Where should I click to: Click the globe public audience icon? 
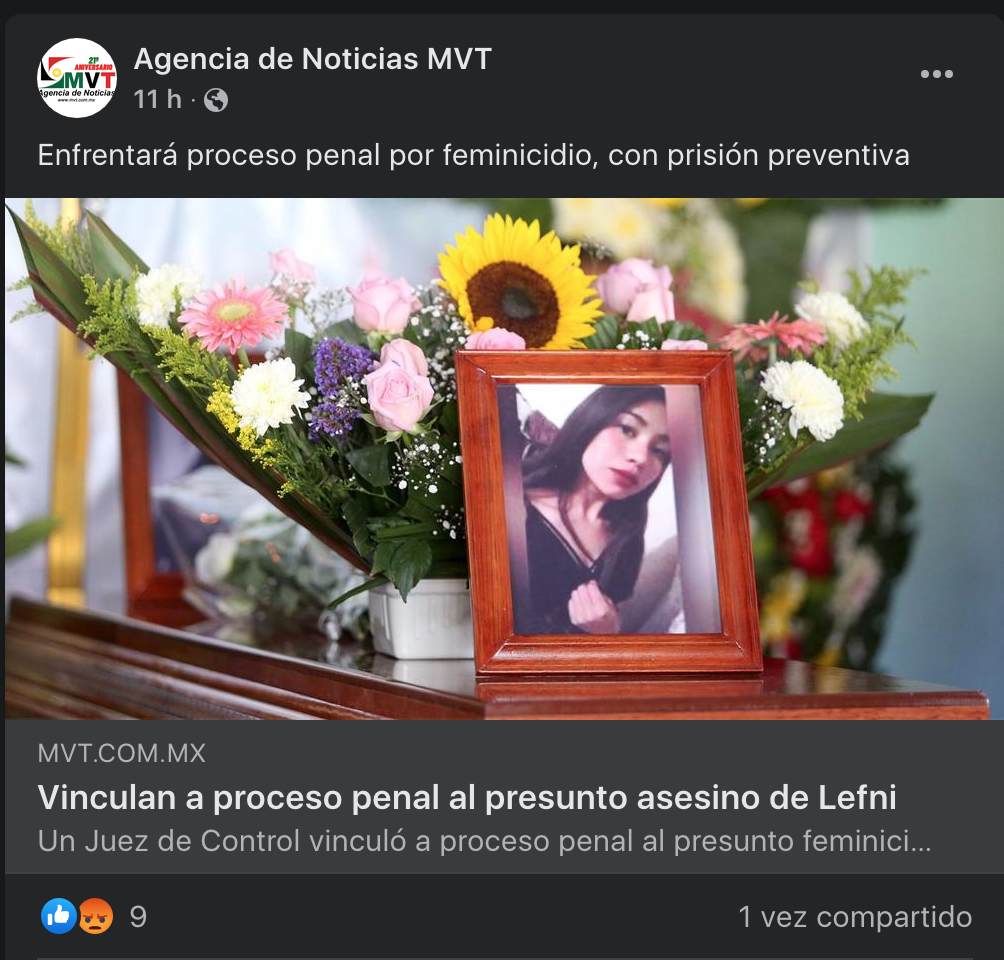point(216,100)
